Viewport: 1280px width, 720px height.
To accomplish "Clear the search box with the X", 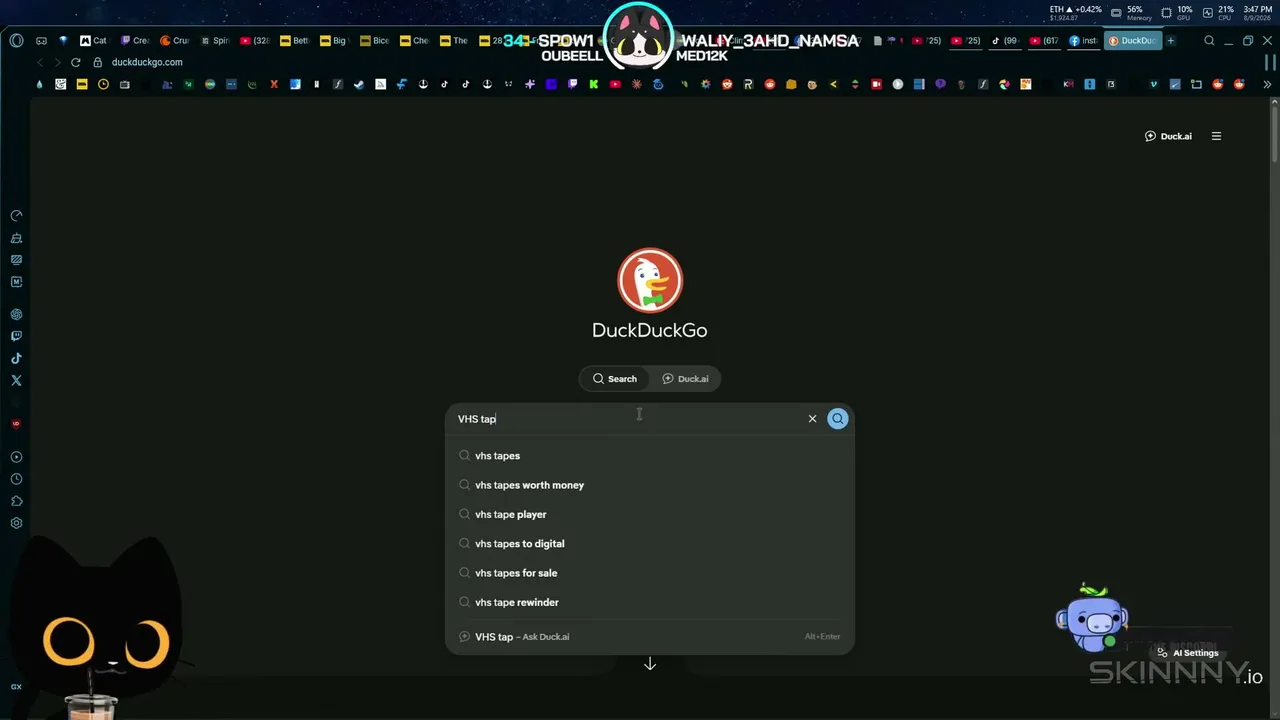I will coord(812,419).
